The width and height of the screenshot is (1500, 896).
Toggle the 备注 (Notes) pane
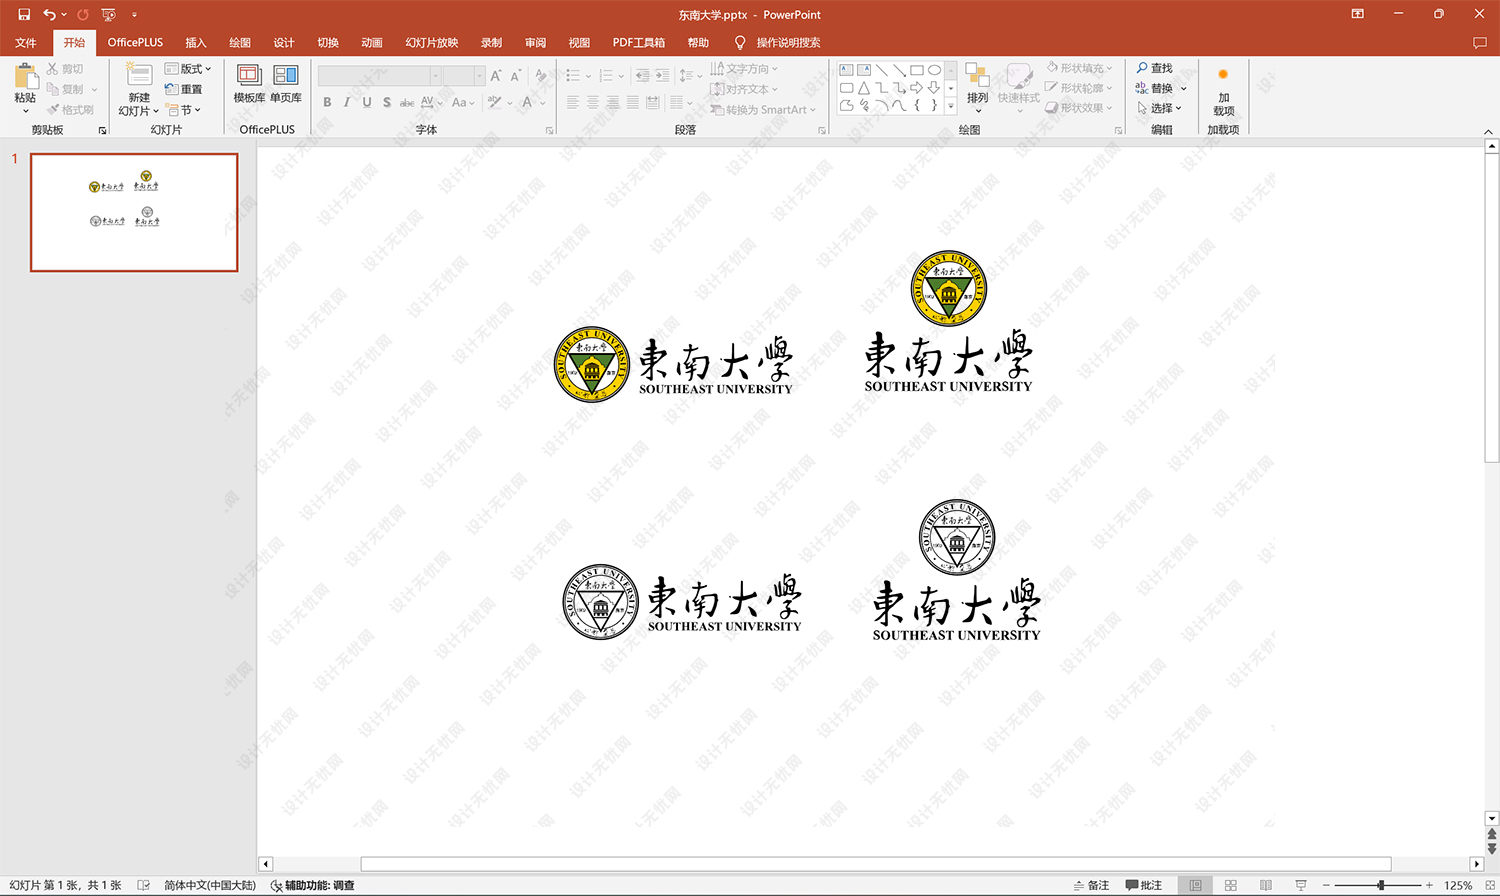click(x=1092, y=885)
